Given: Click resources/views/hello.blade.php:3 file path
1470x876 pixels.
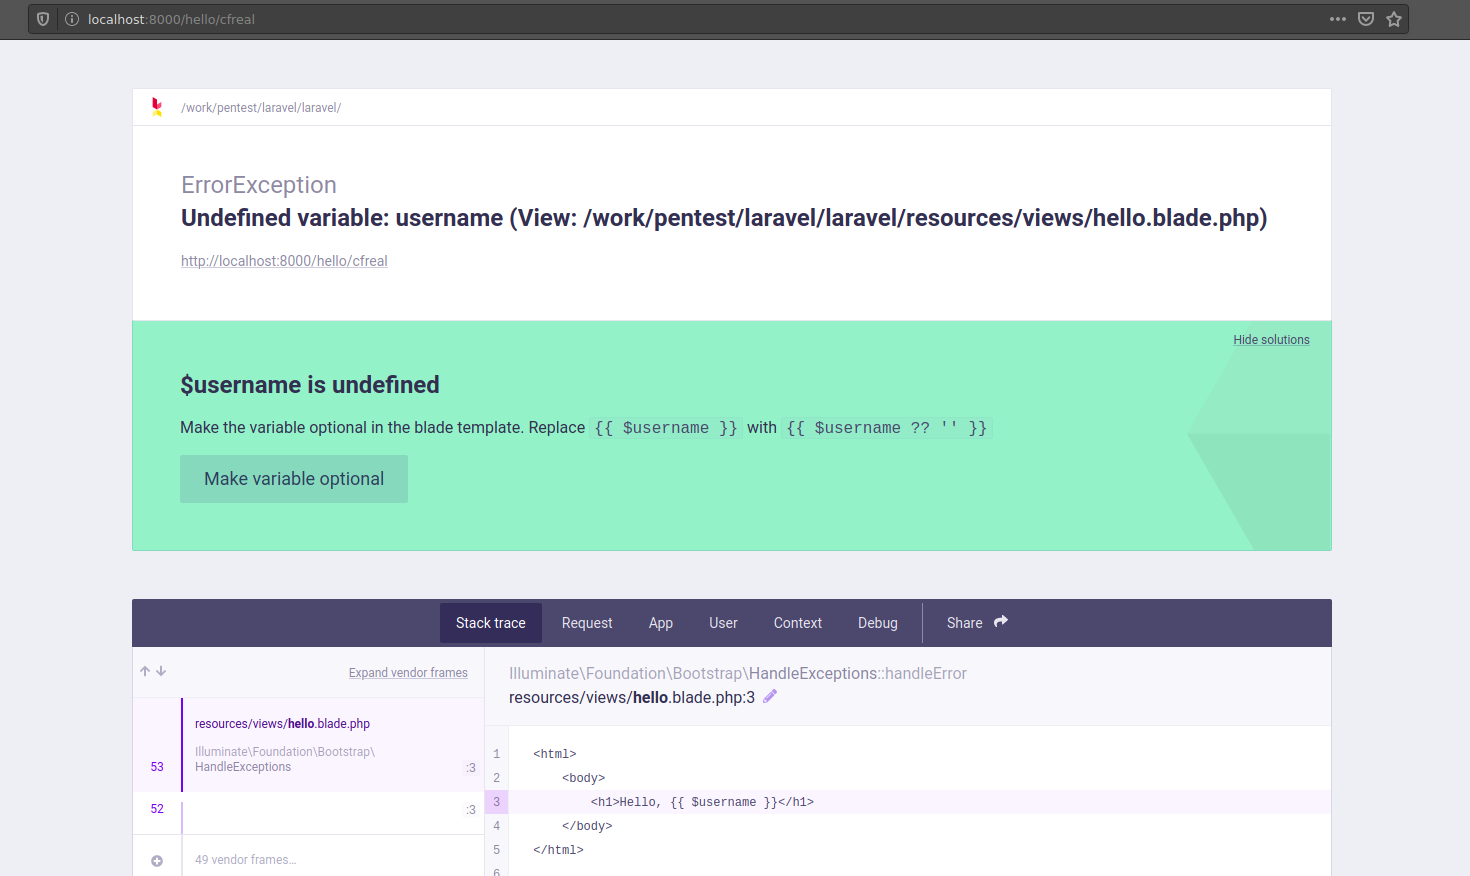Looking at the screenshot, I should pyautogui.click(x=632, y=697).
